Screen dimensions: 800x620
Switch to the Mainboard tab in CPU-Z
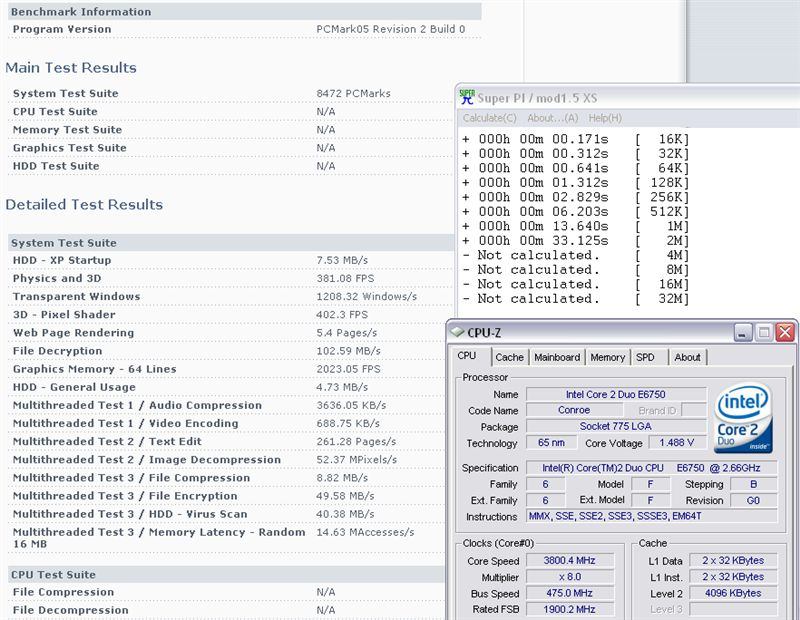(557, 357)
